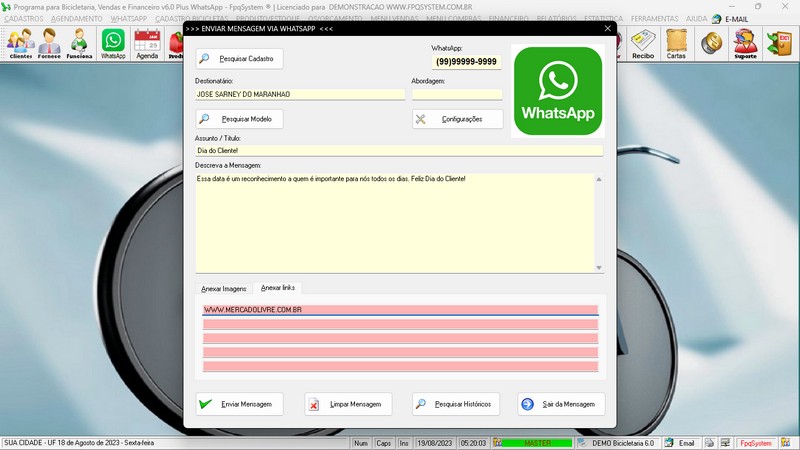This screenshot has height=450, width=800.
Task: Click Enviar Mensagem button
Action: (x=239, y=404)
